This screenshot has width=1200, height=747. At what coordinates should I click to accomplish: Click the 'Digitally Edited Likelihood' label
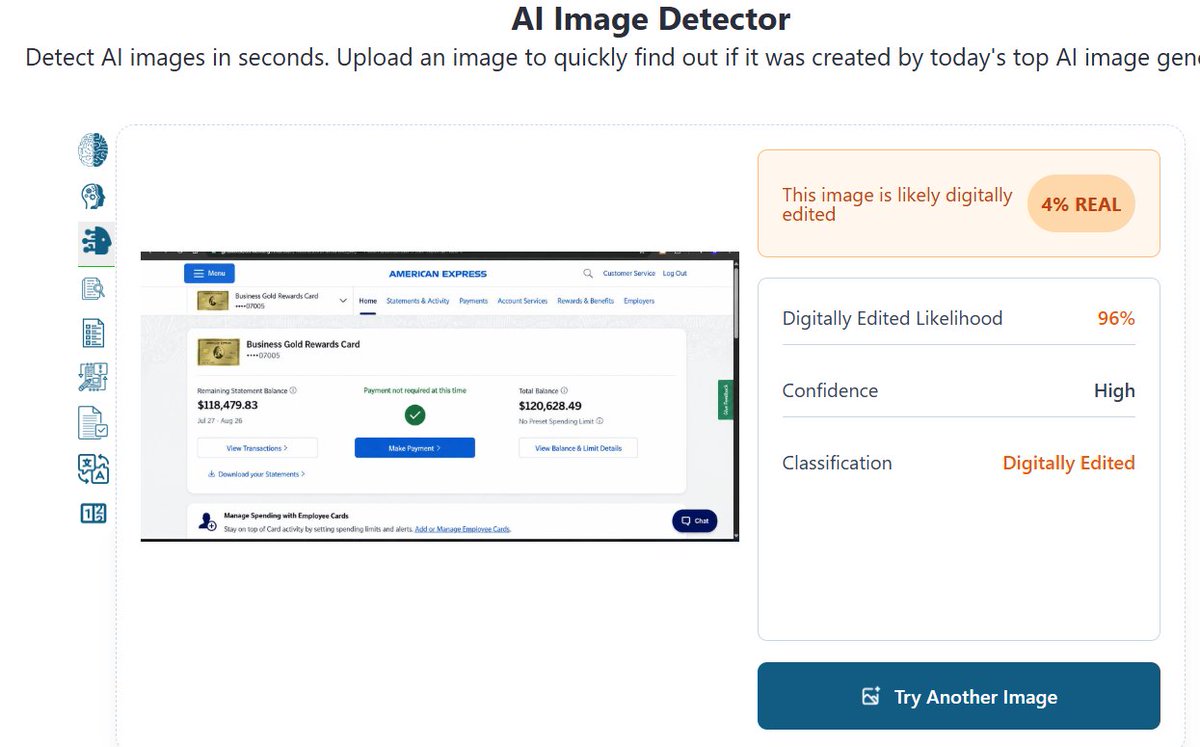tap(892, 319)
